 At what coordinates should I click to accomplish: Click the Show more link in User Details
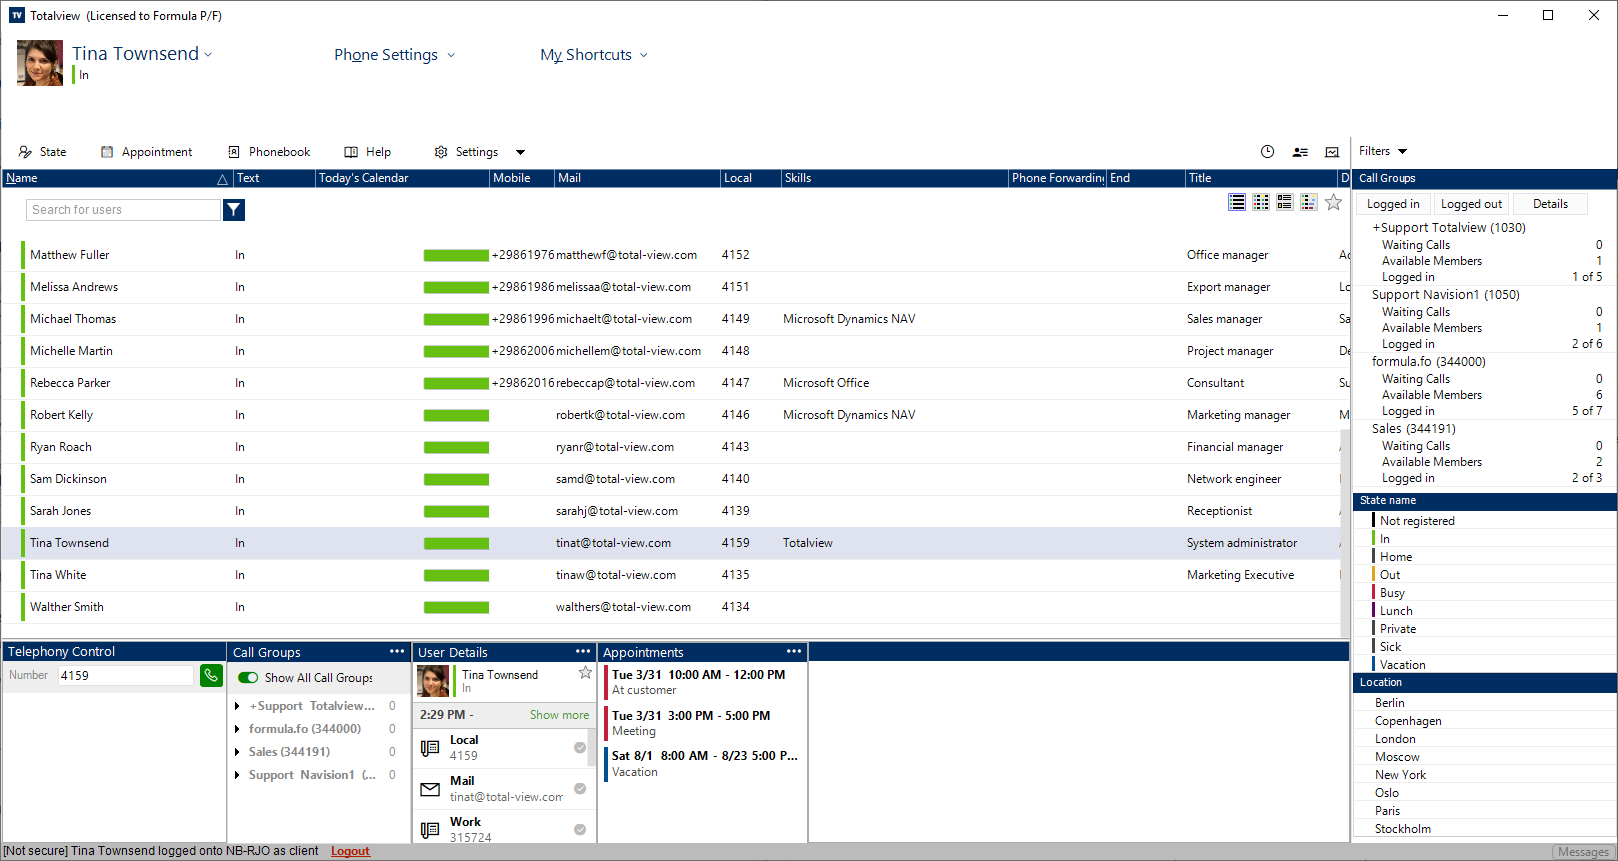(x=559, y=715)
